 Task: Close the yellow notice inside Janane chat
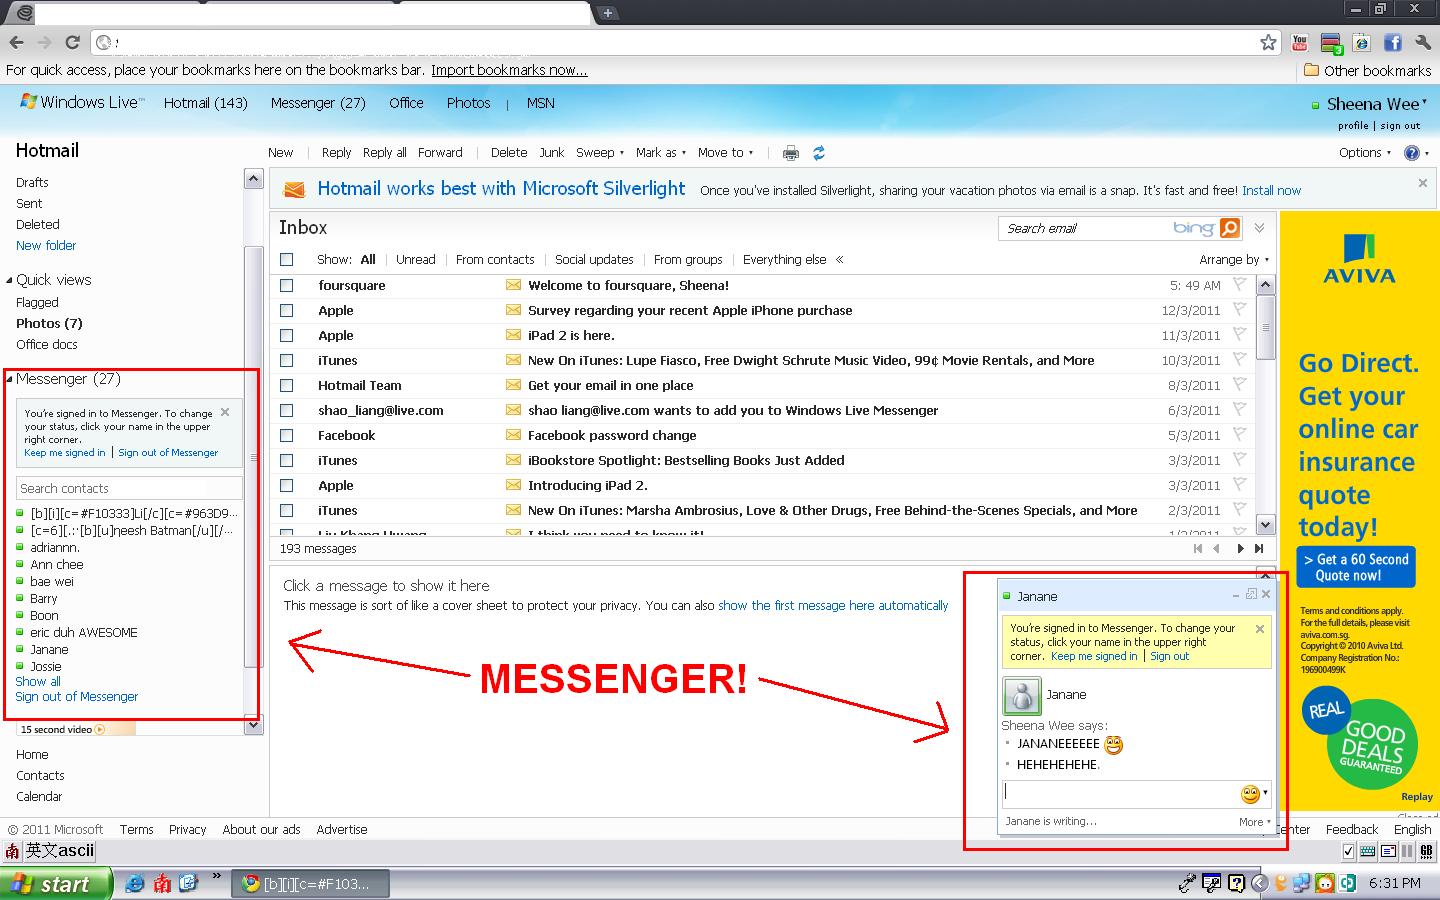point(1260,629)
